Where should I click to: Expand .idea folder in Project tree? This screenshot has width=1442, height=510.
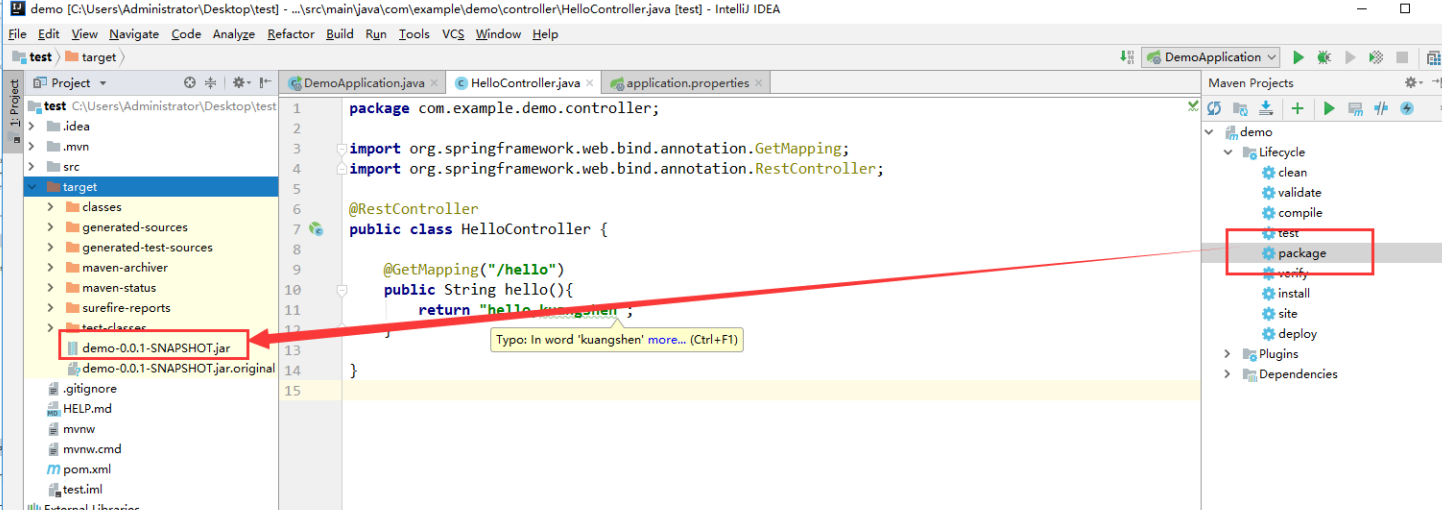click(32, 126)
